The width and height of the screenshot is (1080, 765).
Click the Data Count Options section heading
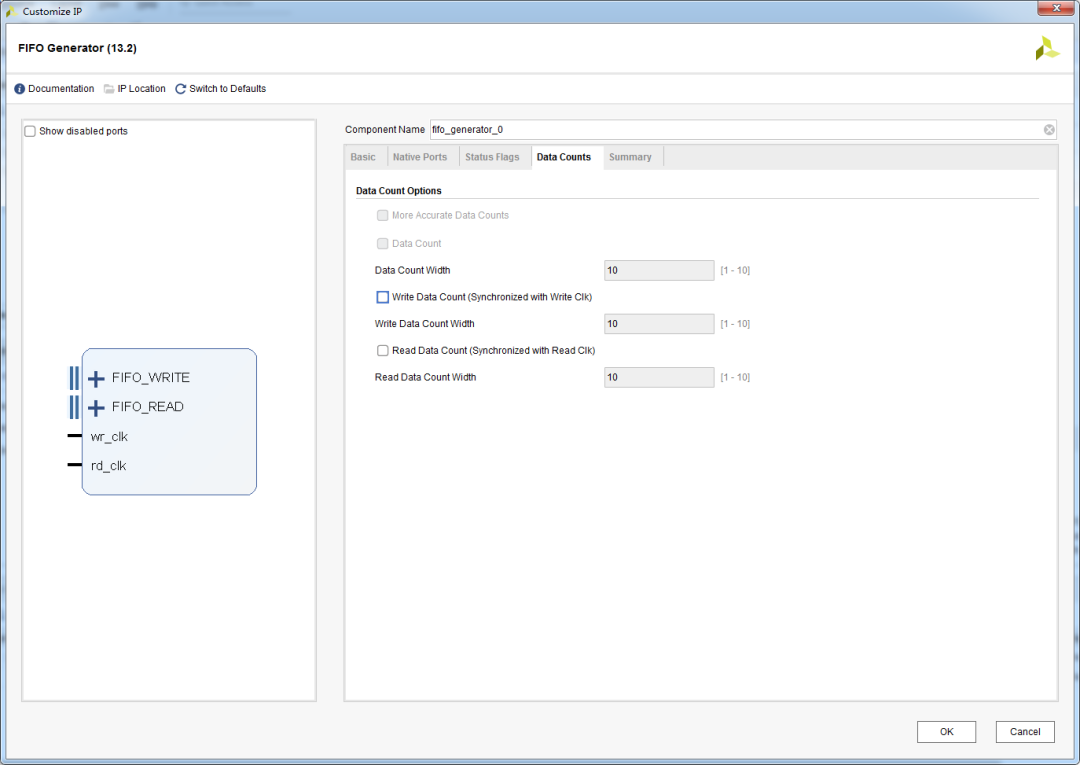tap(399, 191)
